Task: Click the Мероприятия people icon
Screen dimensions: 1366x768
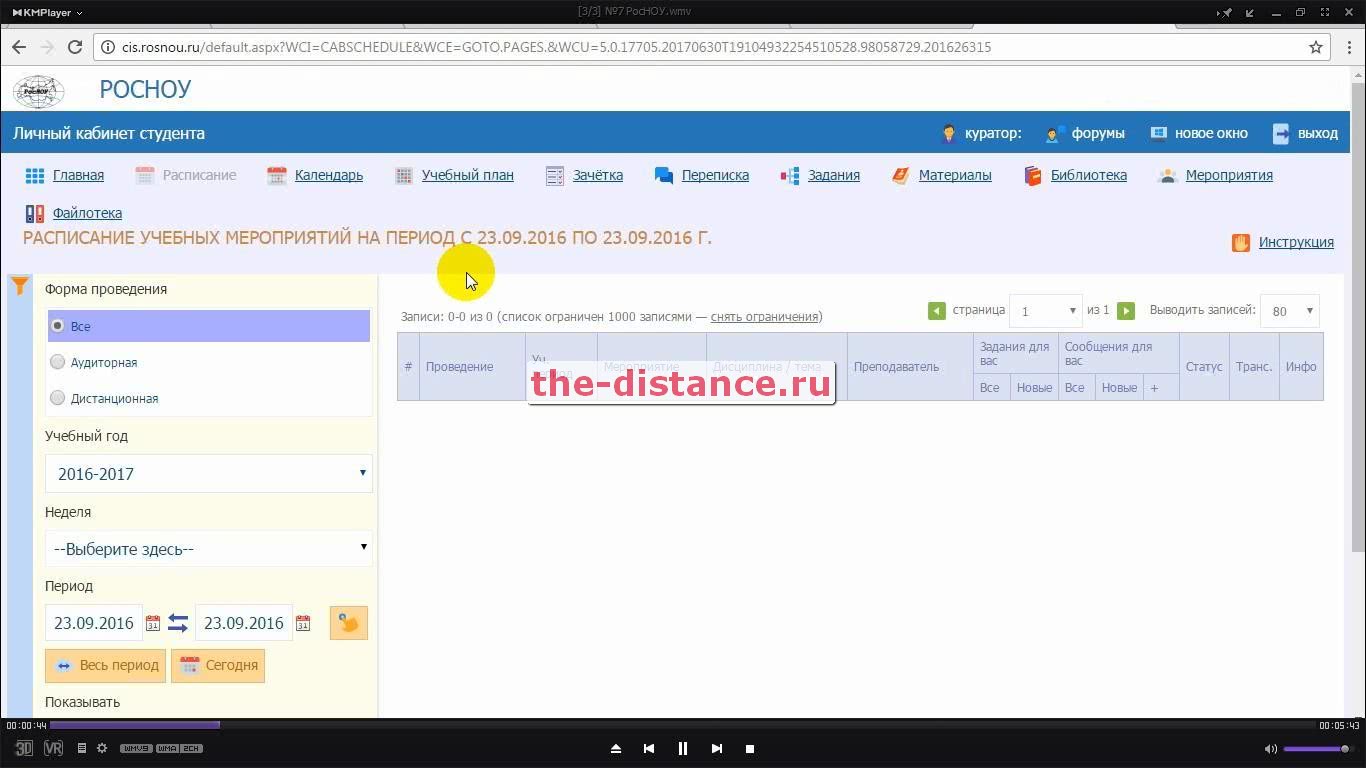Action: tap(1168, 175)
